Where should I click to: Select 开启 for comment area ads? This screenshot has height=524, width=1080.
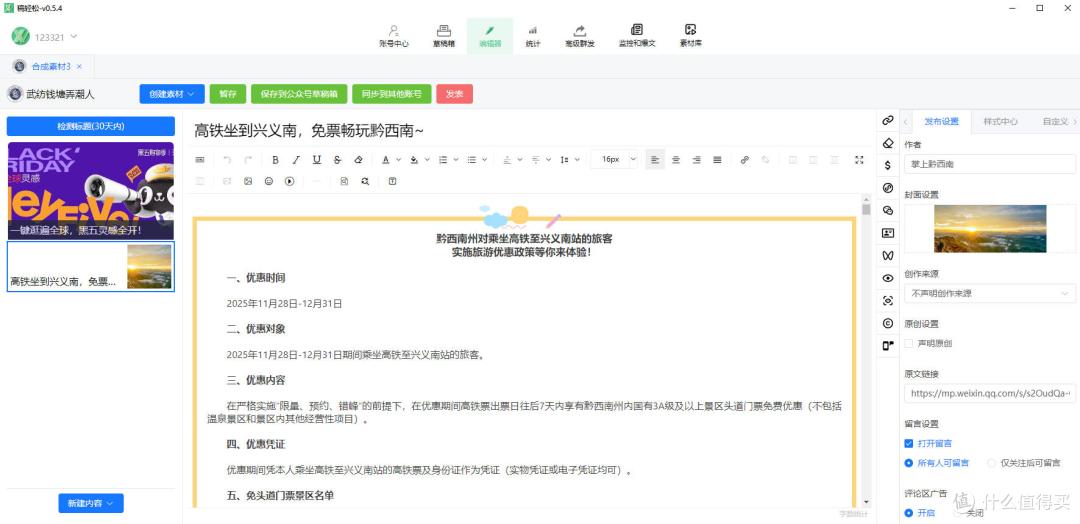click(908, 513)
